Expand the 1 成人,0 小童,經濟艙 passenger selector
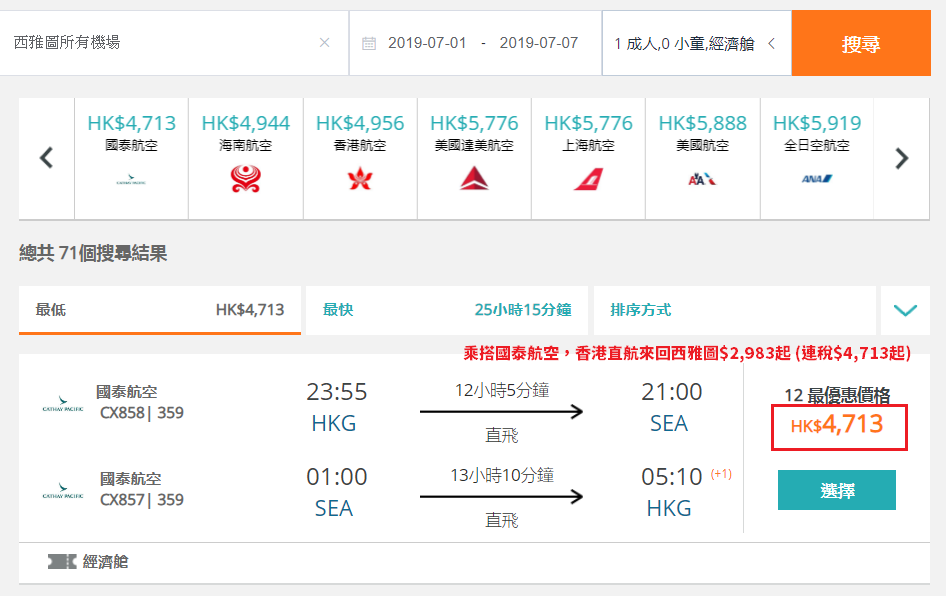This screenshot has width=946, height=596. pyautogui.click(x=696, y=43)
